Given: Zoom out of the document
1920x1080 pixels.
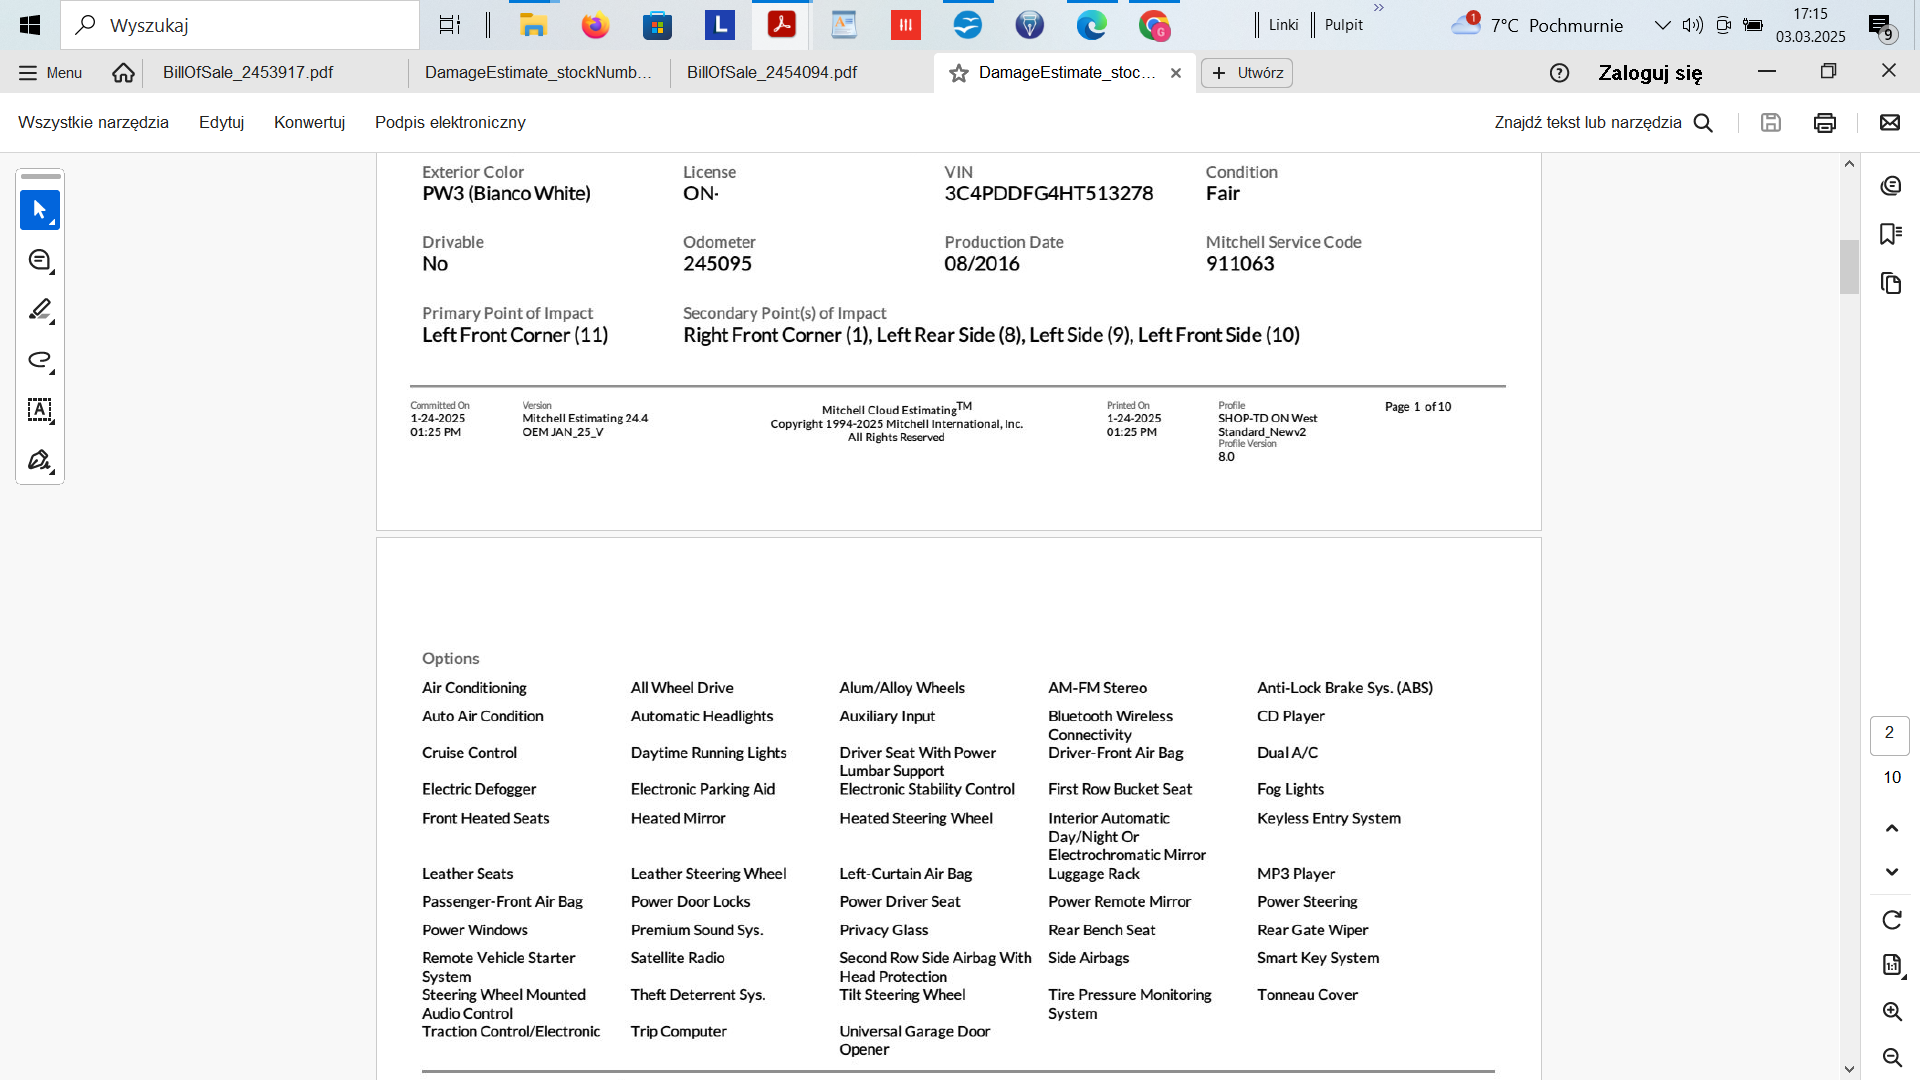Looking at the screenshot, I should [1891, 1057].
